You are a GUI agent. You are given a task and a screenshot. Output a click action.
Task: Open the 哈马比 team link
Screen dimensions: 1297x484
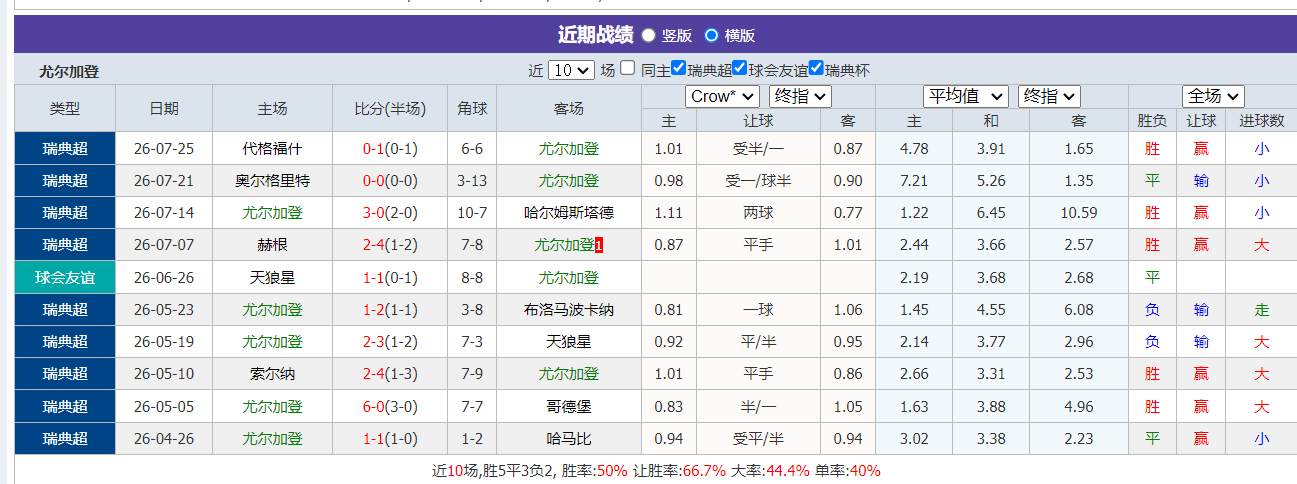pyautogui.click(x=569, y=438)
